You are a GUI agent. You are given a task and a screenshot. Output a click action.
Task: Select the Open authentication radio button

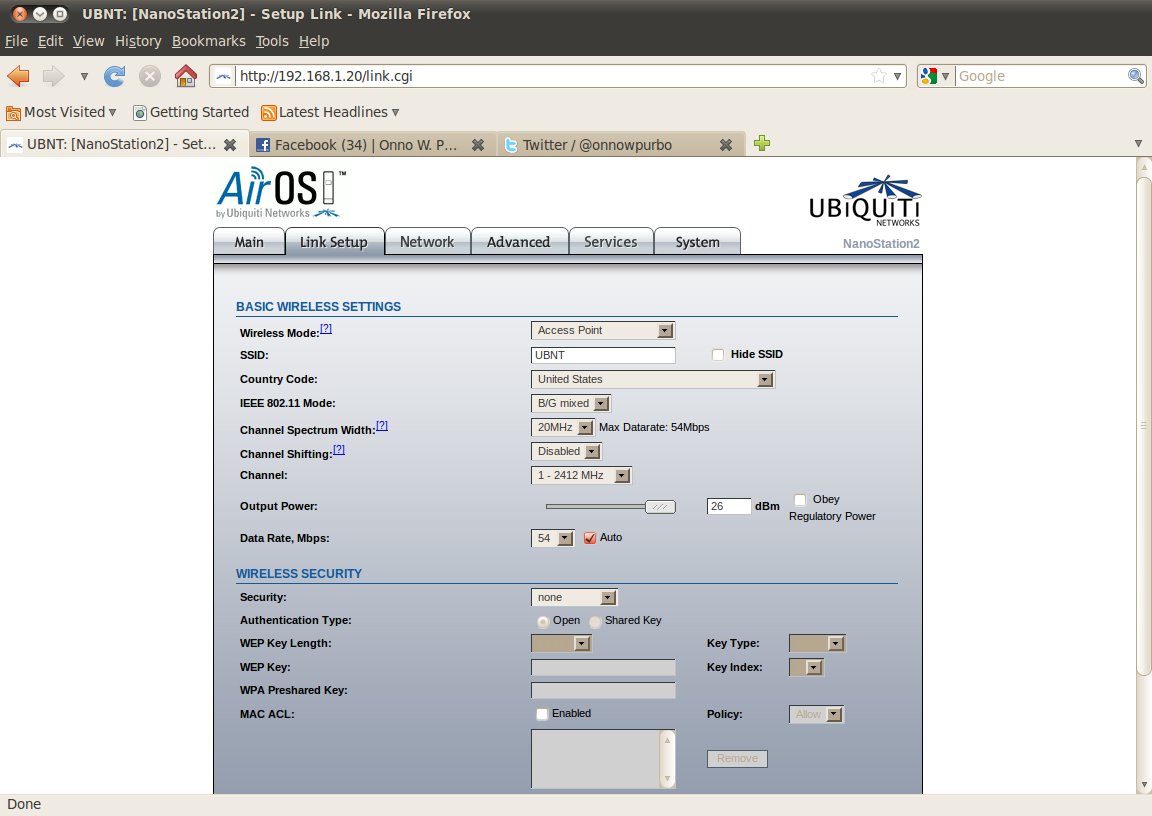[542, 621]
